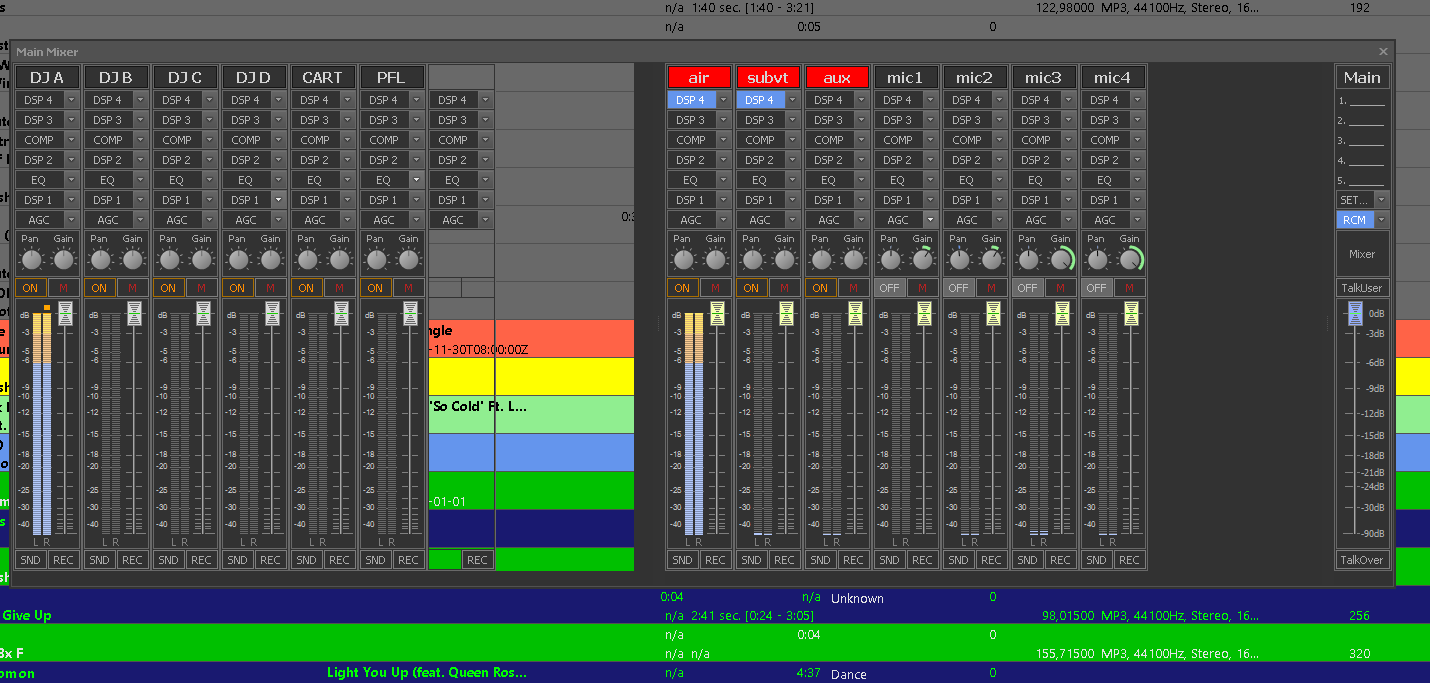Click the Pan knob on mic1 channel
The width and height of the screenshot is (1430, 683).
tap(890, 260)
